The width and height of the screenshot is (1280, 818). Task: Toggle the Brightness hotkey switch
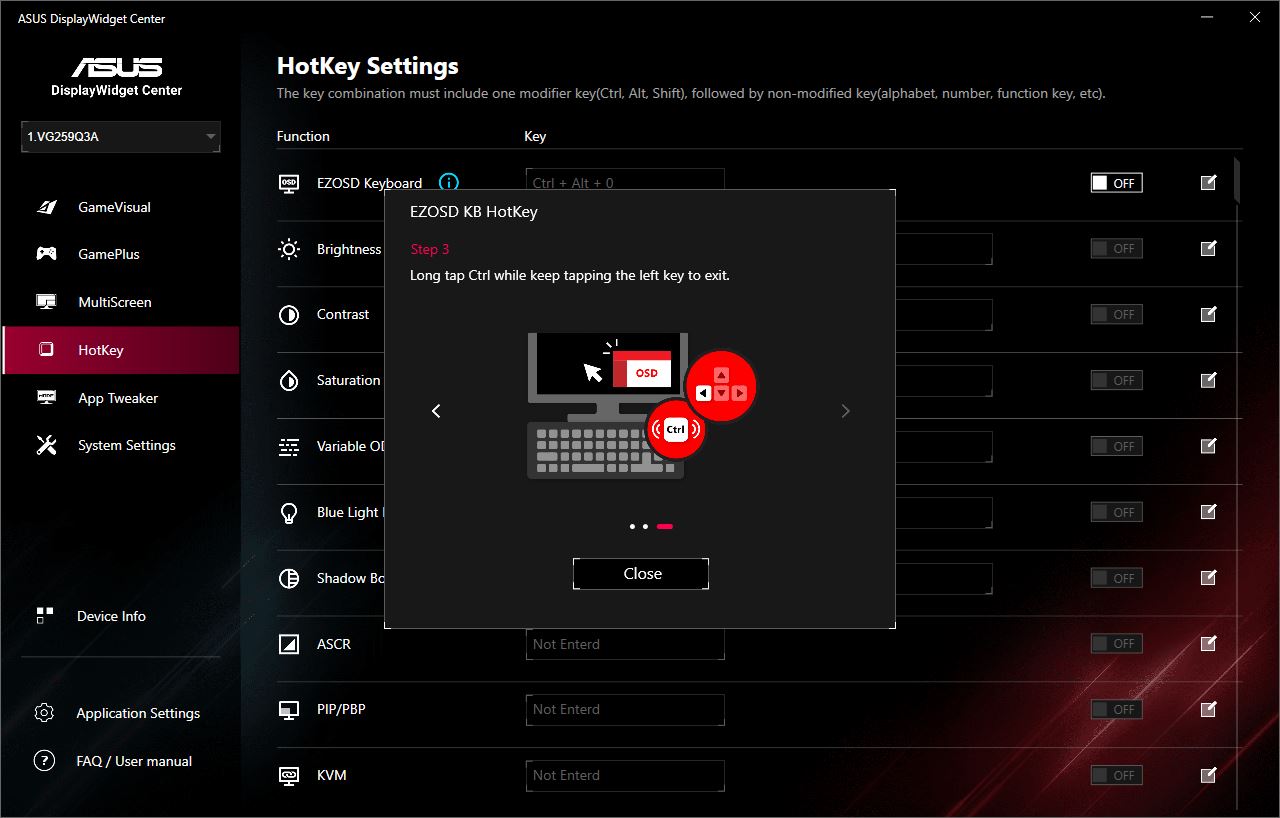[1116, 249]
